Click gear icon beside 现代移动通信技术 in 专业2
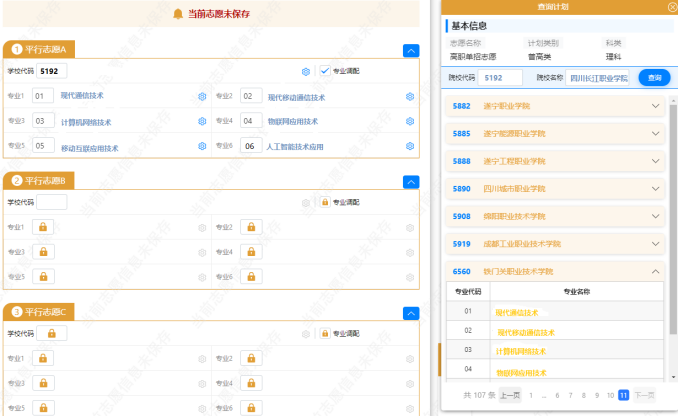 click(410, 96)
